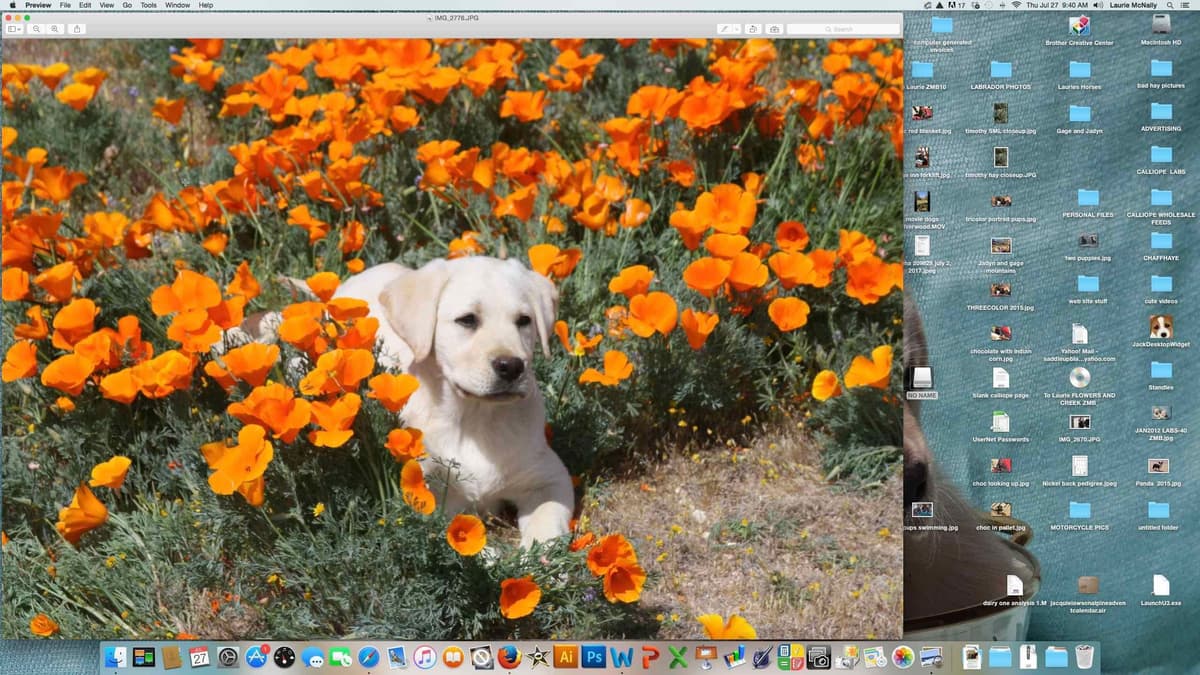
Task: Click the rotate button in Preview toolbar
Action: [753, 29]
